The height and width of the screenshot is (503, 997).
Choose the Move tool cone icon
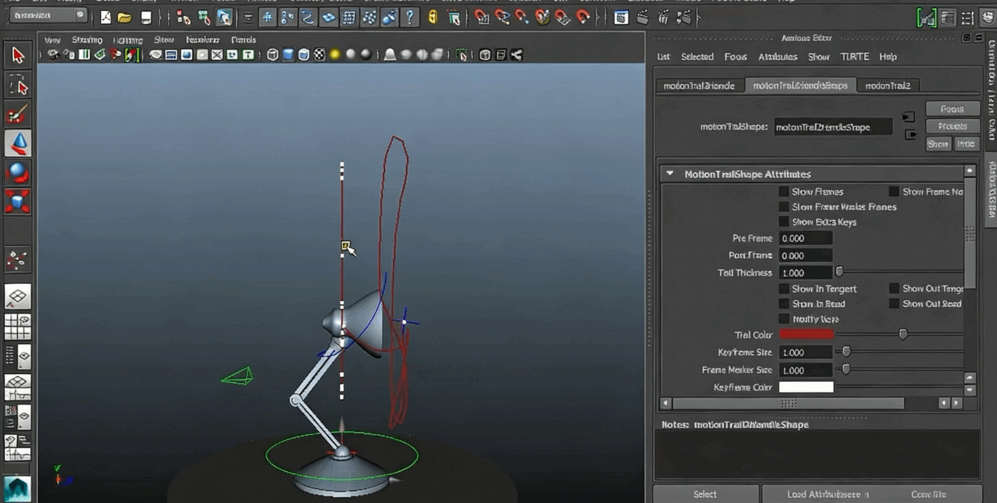click(x=17, y=143)
